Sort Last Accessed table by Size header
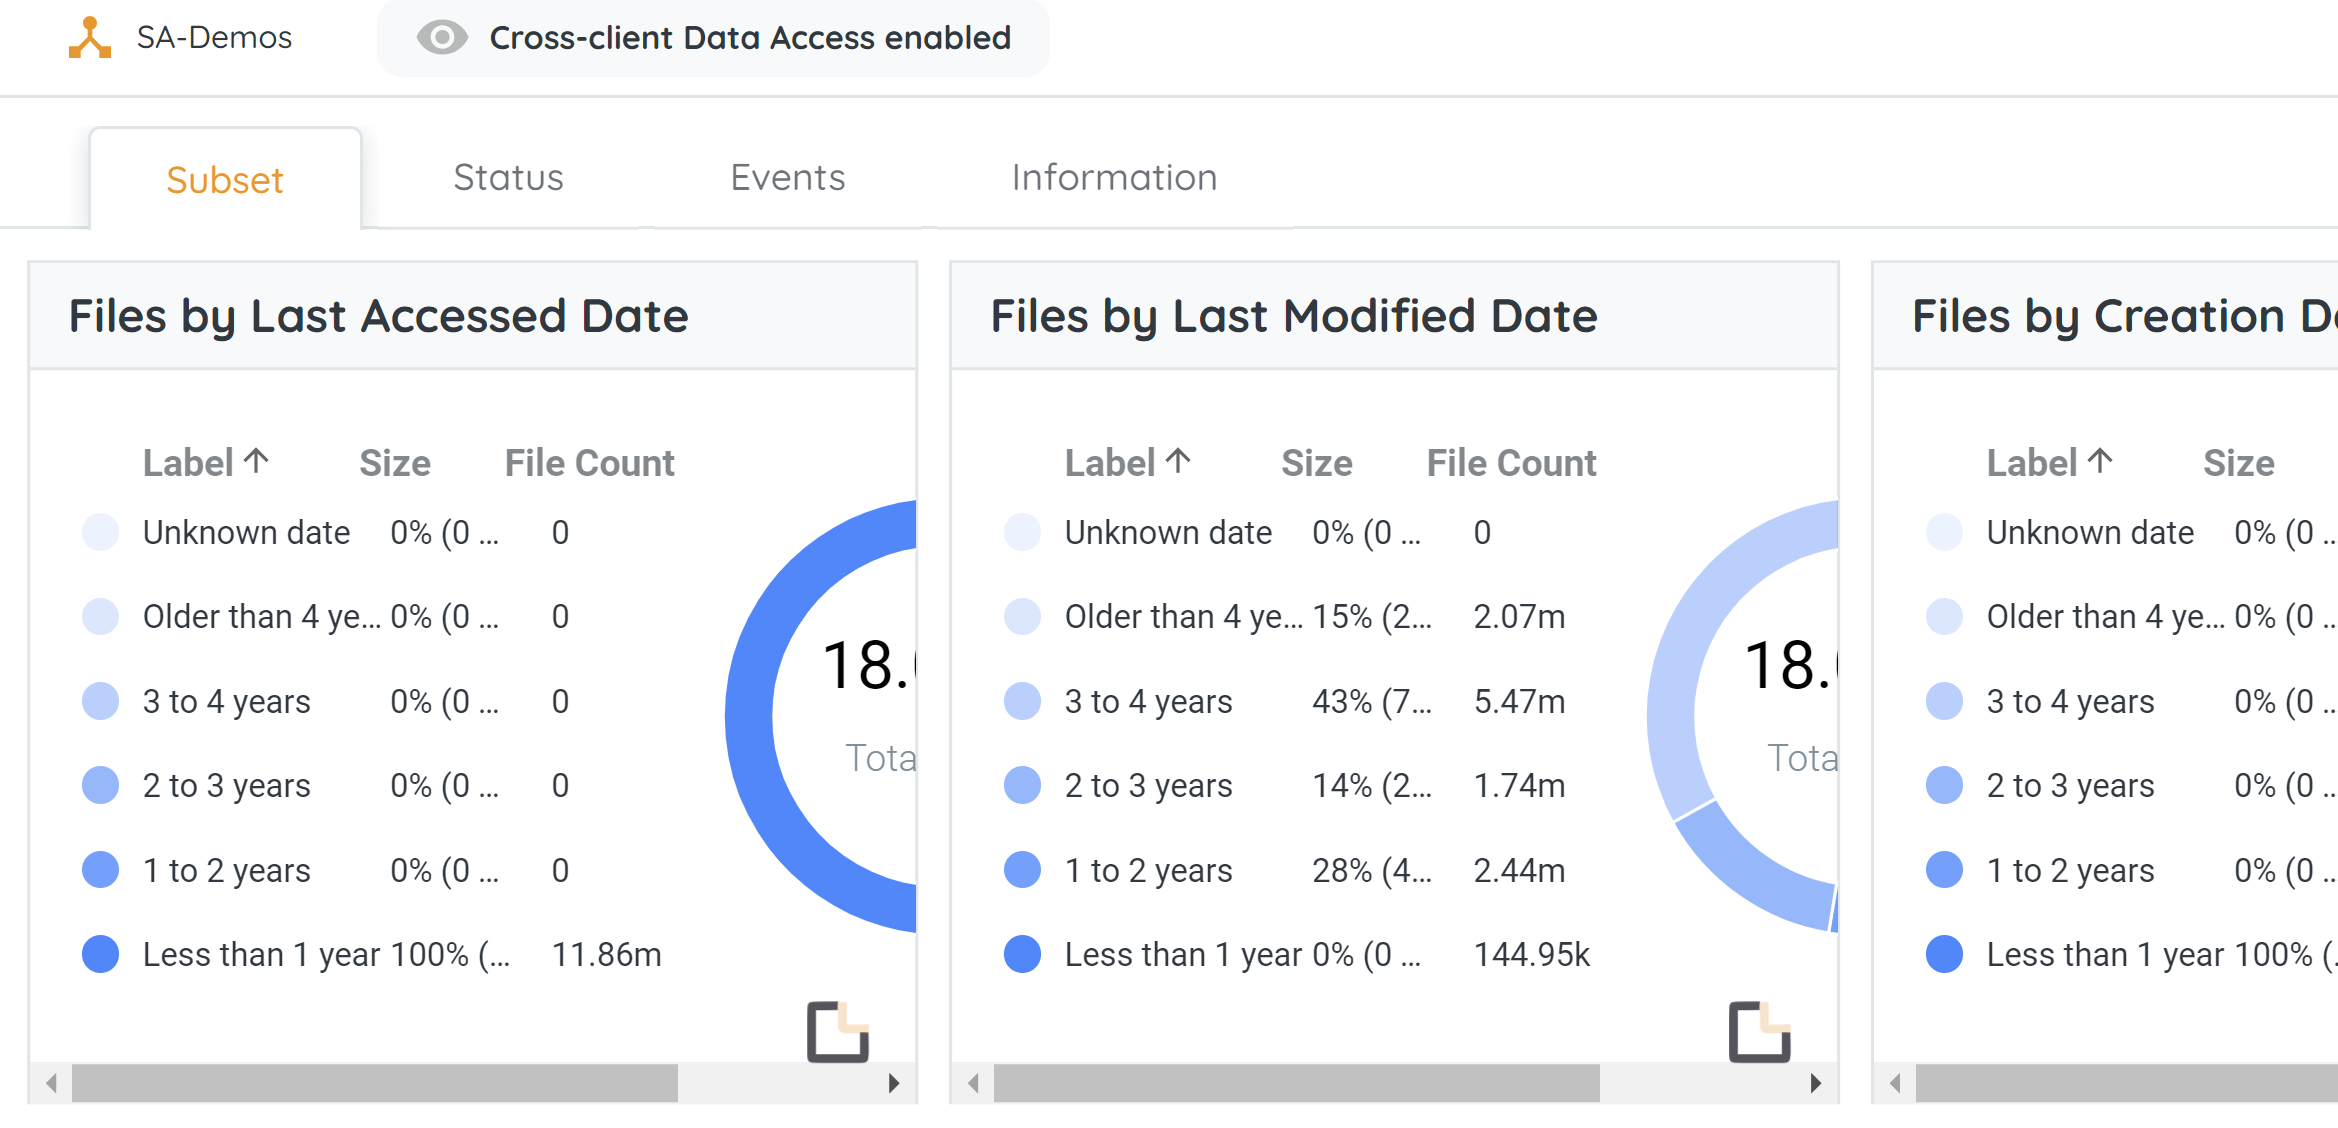Screen dimensions: 2338x1128 pyautogui.click(x=394, y=463)
